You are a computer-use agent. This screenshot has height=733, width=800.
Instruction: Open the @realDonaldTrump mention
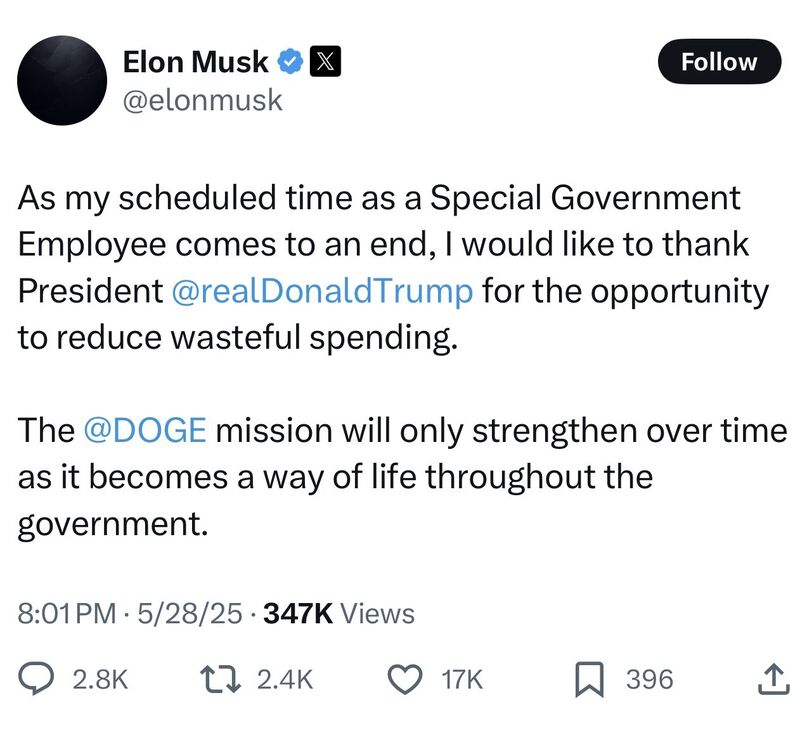point(322,291)
